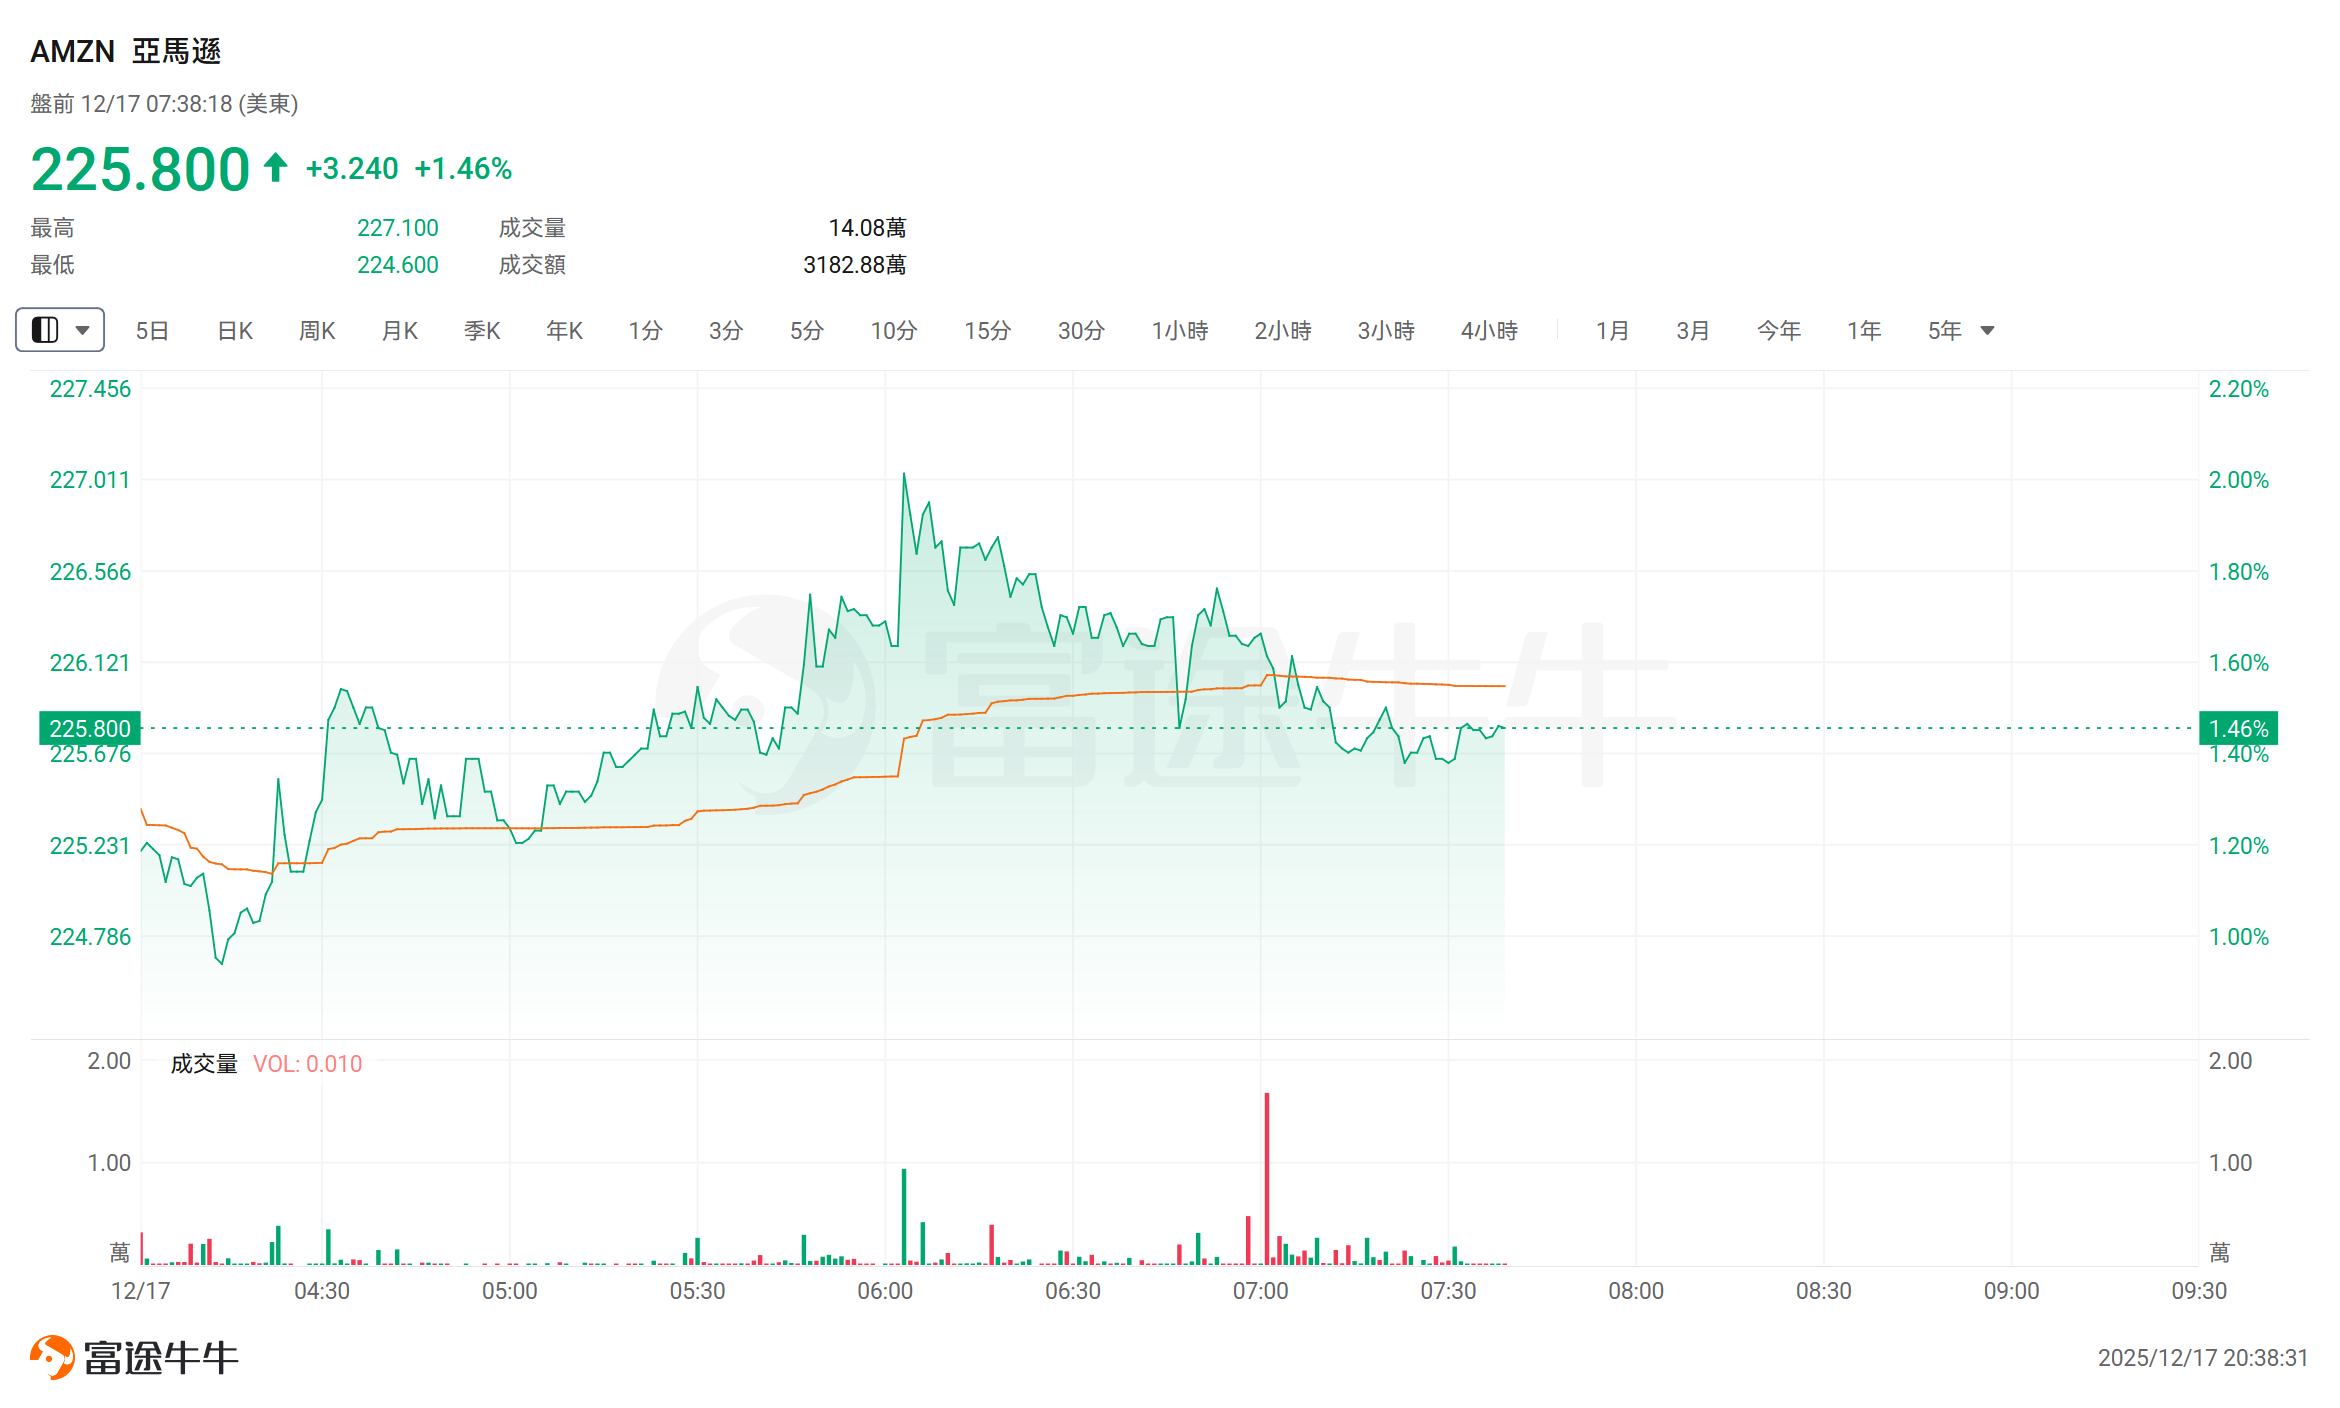This screenshot has width=2340, height=1408.
Task: Select the 日K candlestick tab
Action: [235, 331]
